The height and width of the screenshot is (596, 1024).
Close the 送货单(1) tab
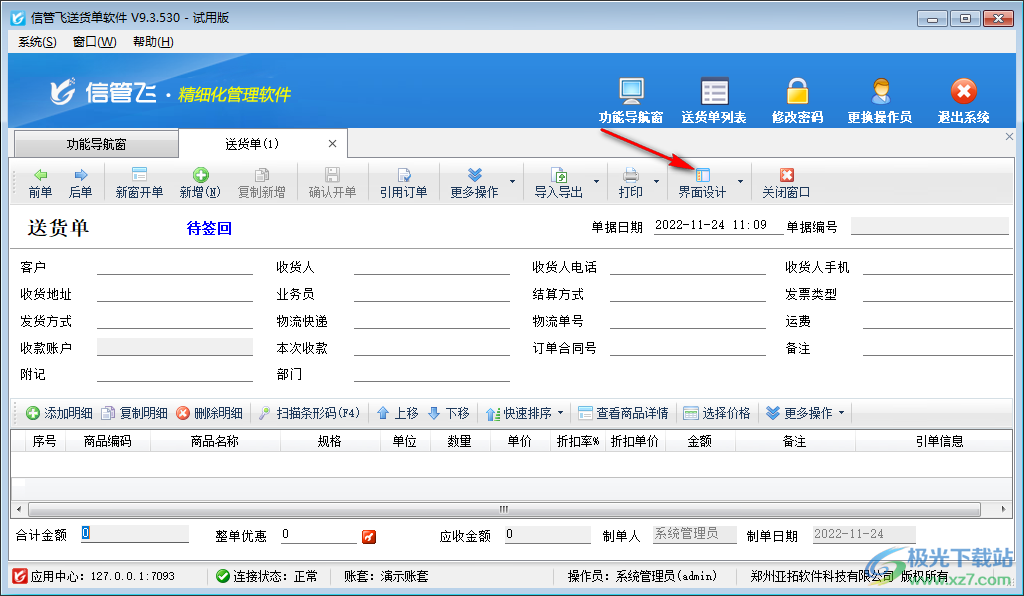(332, 144)
